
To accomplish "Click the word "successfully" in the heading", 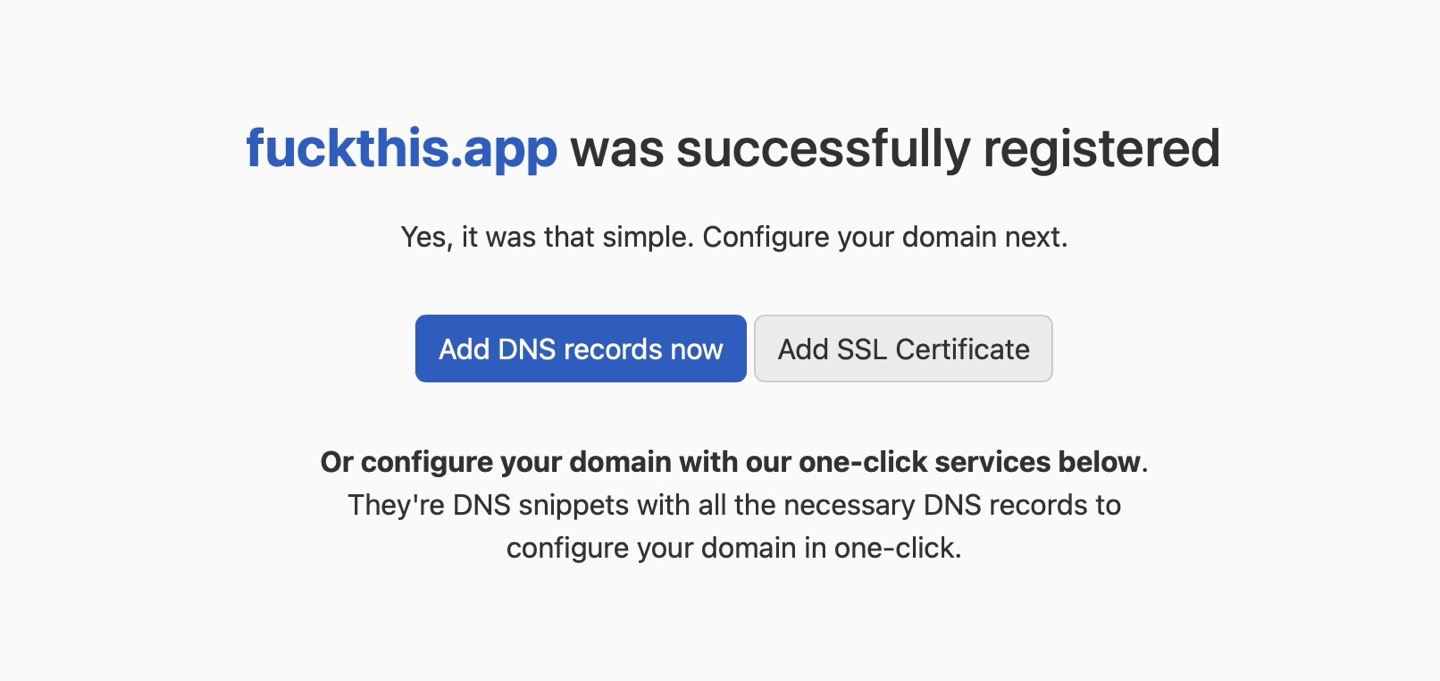I will click(823, 148).
